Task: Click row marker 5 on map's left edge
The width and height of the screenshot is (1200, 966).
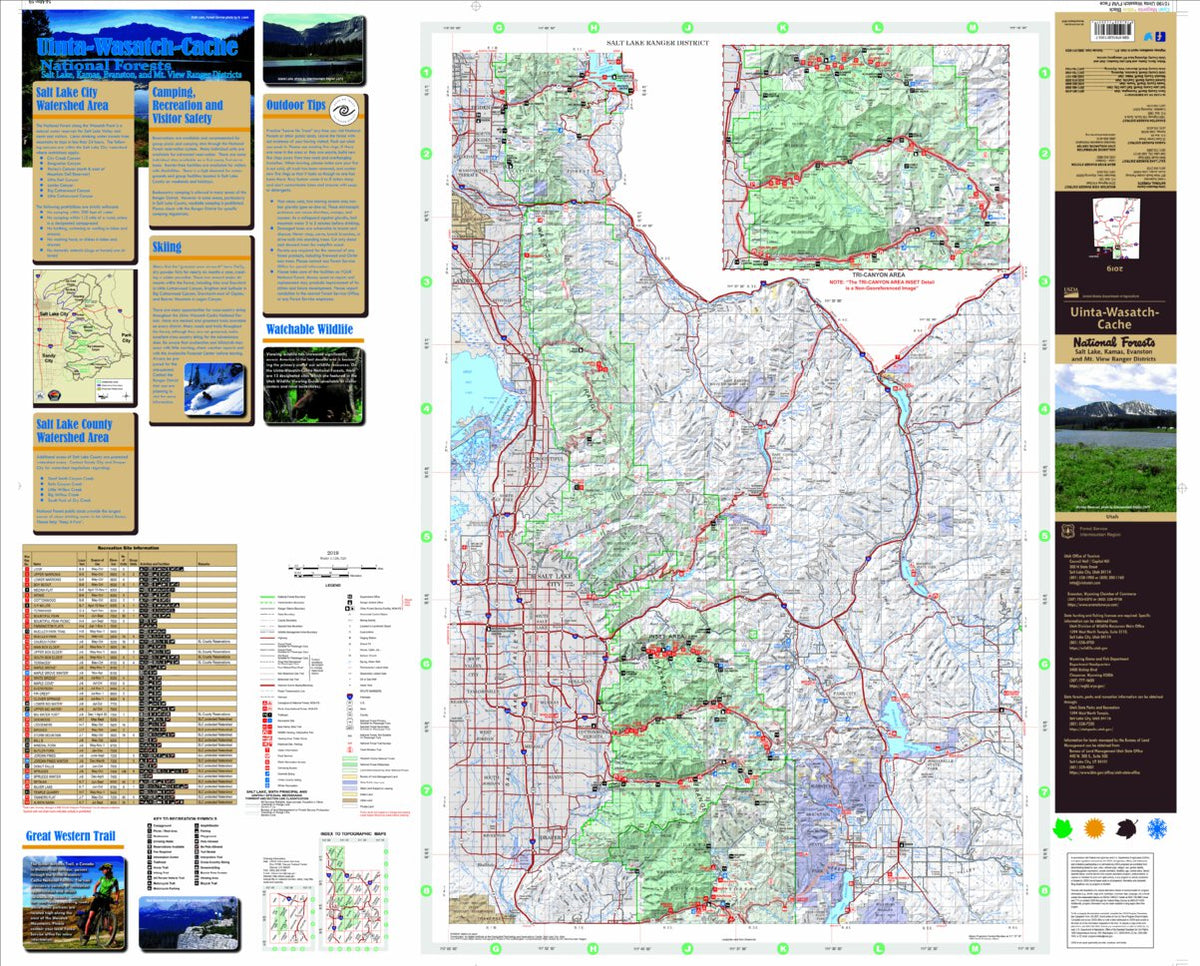Action: pyautogui.click(x=427, y=536)
